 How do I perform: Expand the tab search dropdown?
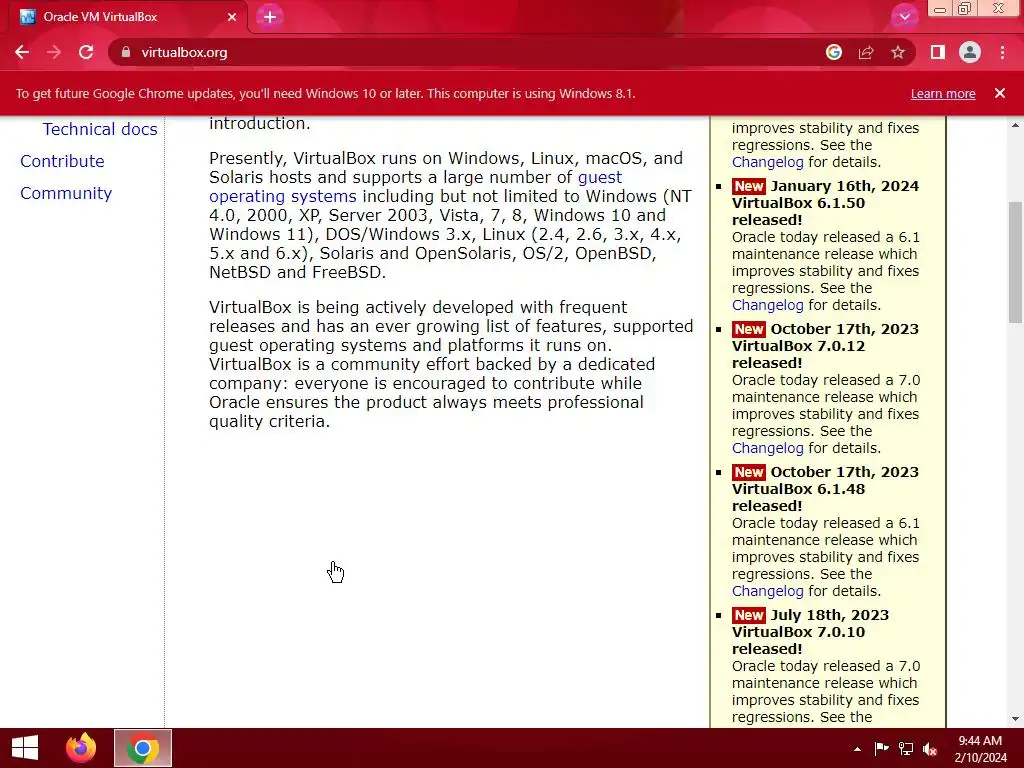pyautogui.click(x=904, y=17)
